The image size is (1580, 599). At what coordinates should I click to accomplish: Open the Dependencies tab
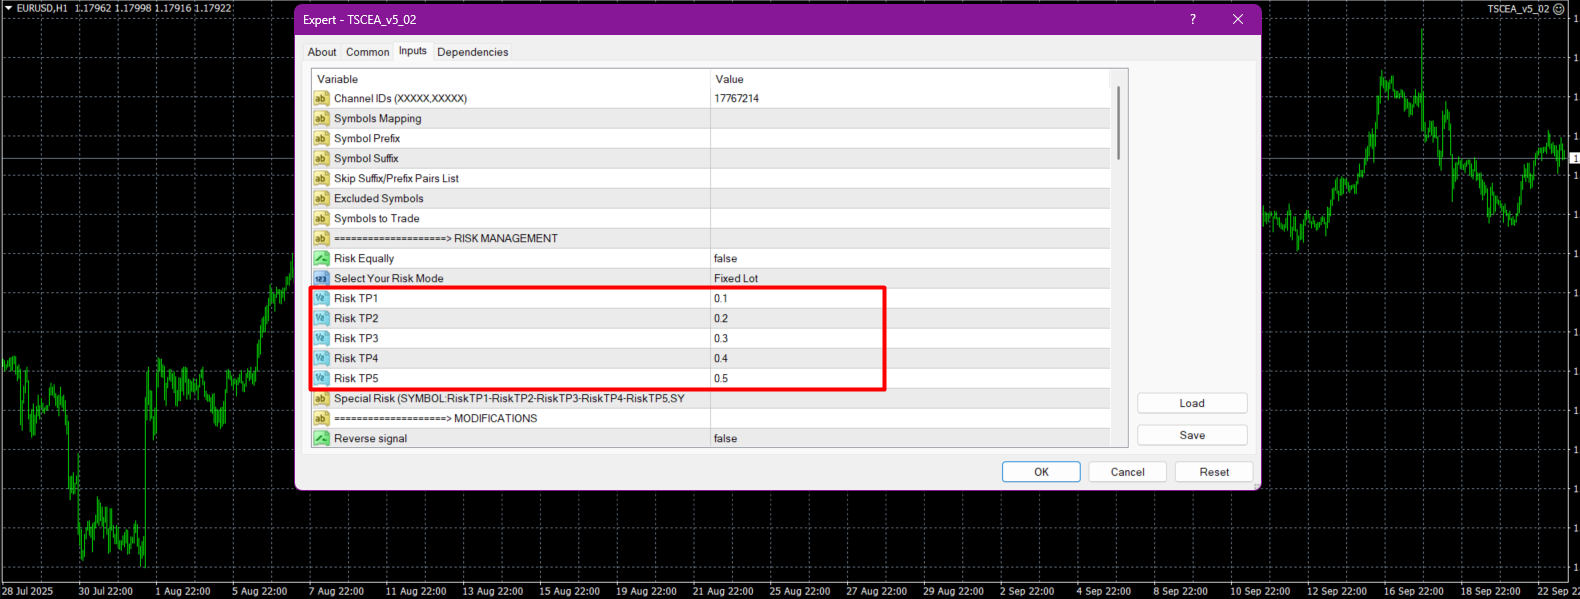coord(472,52)
